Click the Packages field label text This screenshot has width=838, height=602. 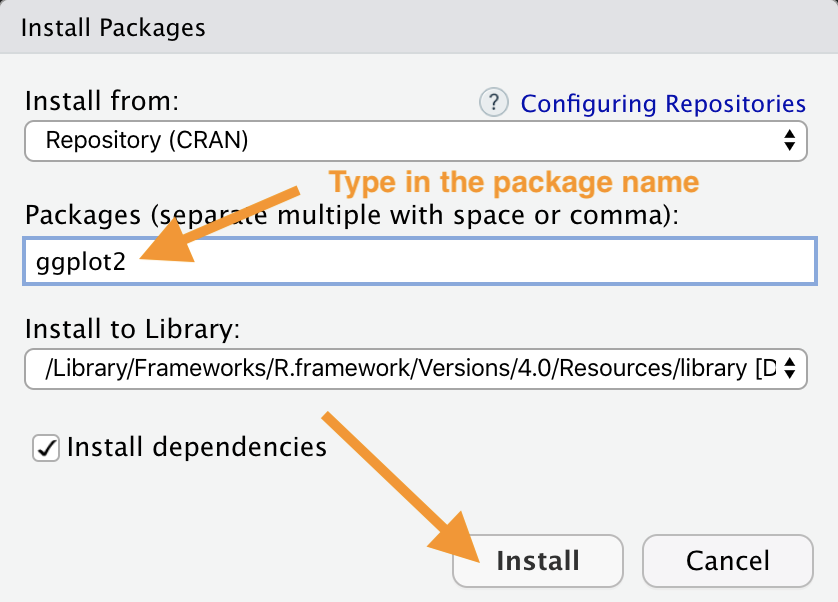[350, 214]
